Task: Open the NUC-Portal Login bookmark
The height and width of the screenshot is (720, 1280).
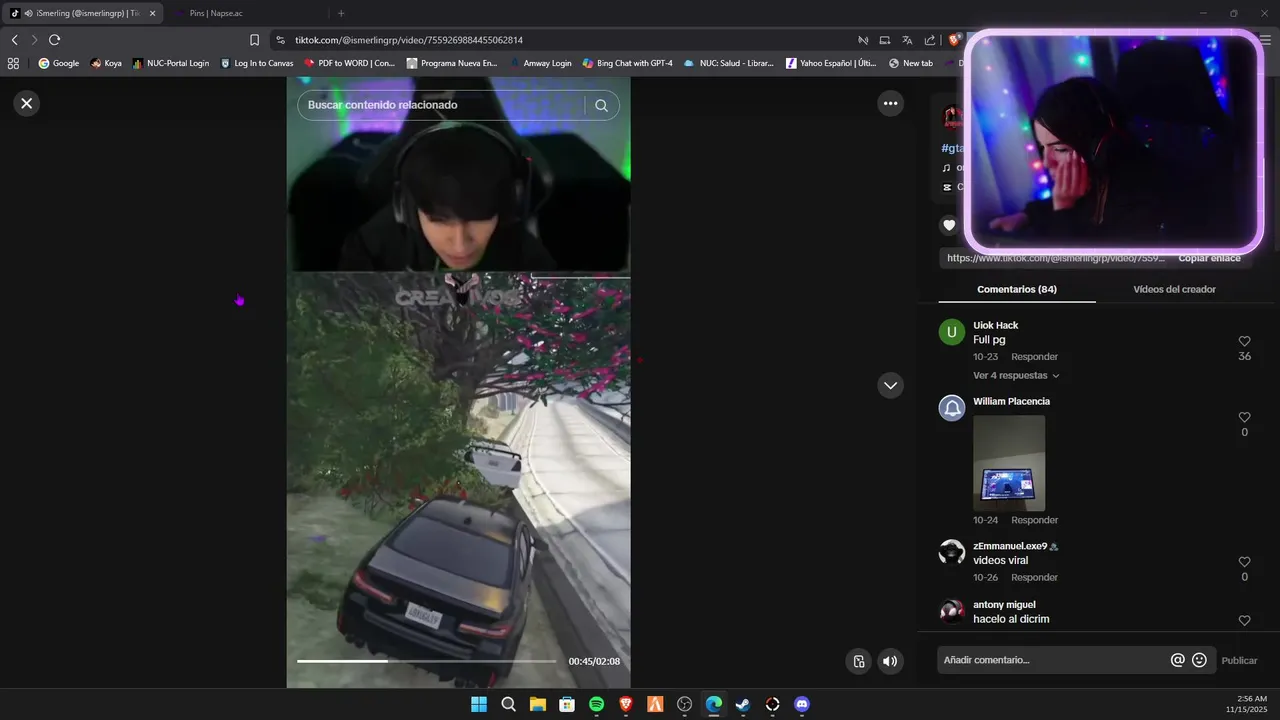Action: (171, 63)
